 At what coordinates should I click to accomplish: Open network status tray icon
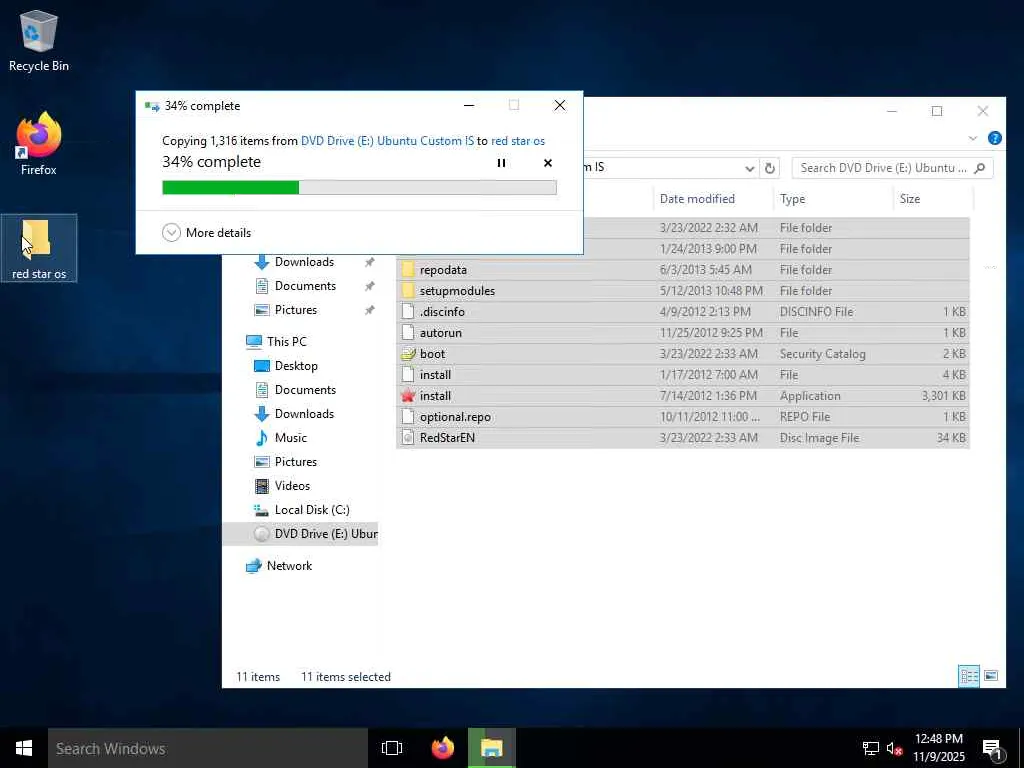pyautogui.click(x=871, y=748)
